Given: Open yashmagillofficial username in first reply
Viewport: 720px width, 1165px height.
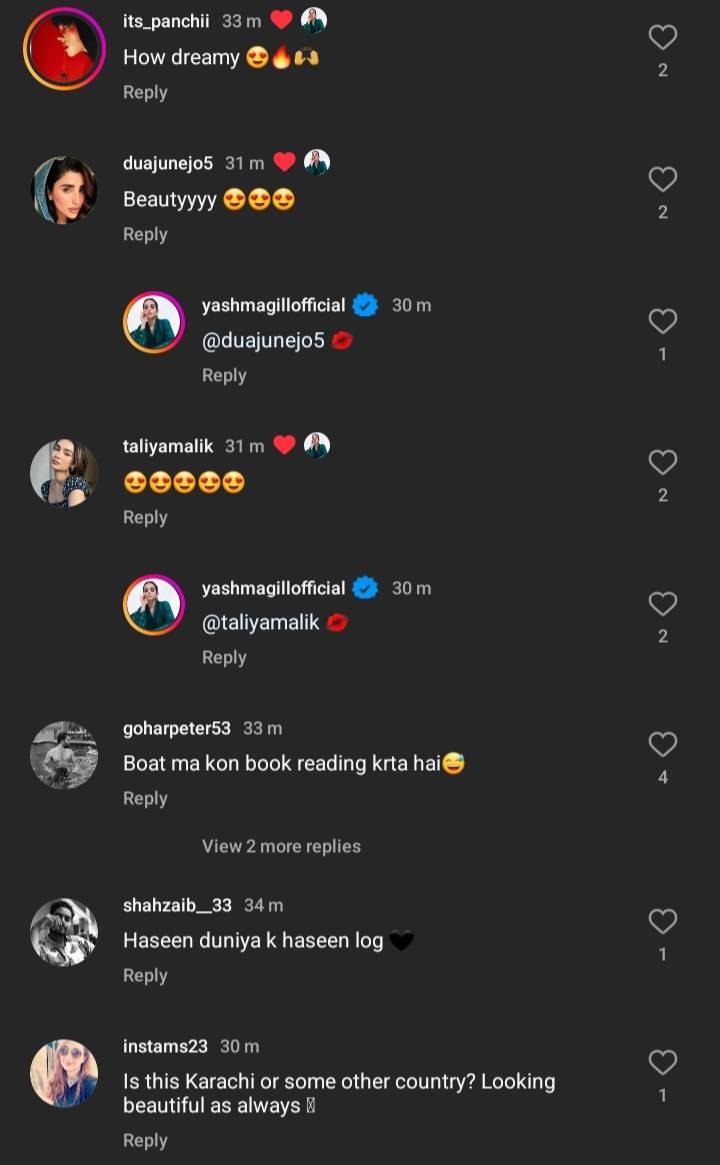Looking at the screenshot, I should pos(273,305).
